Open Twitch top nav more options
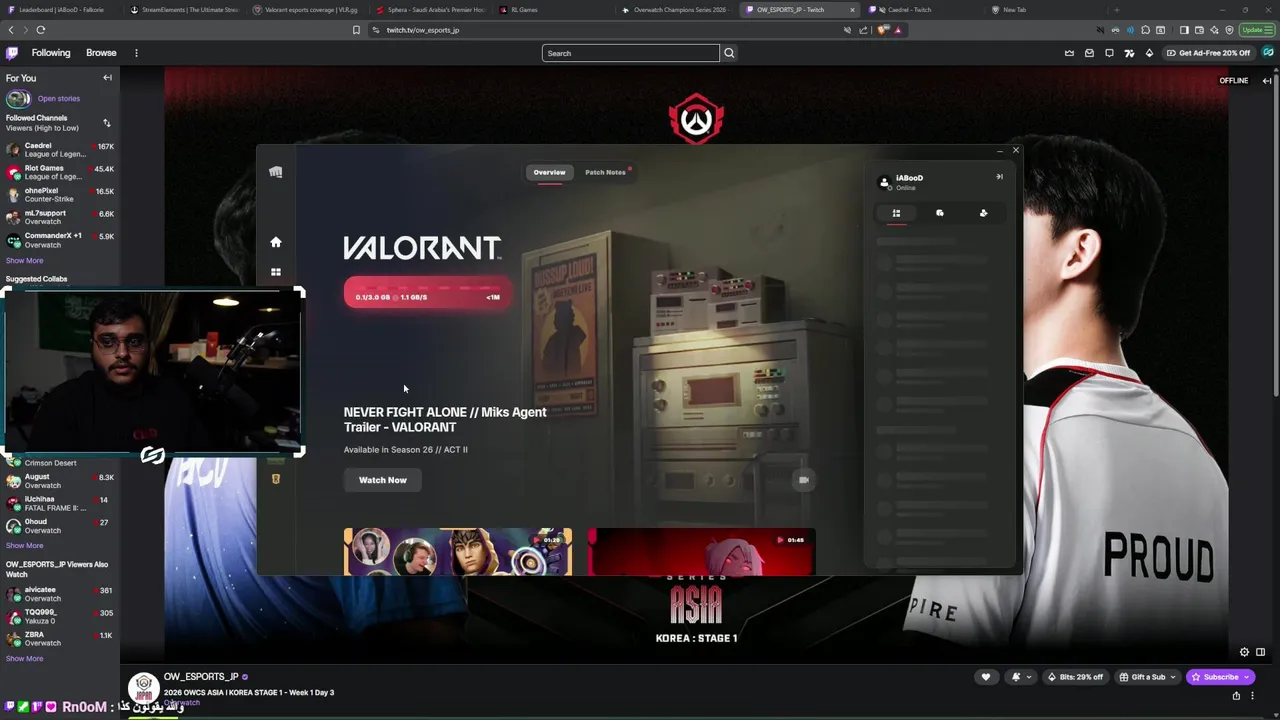 136,53
